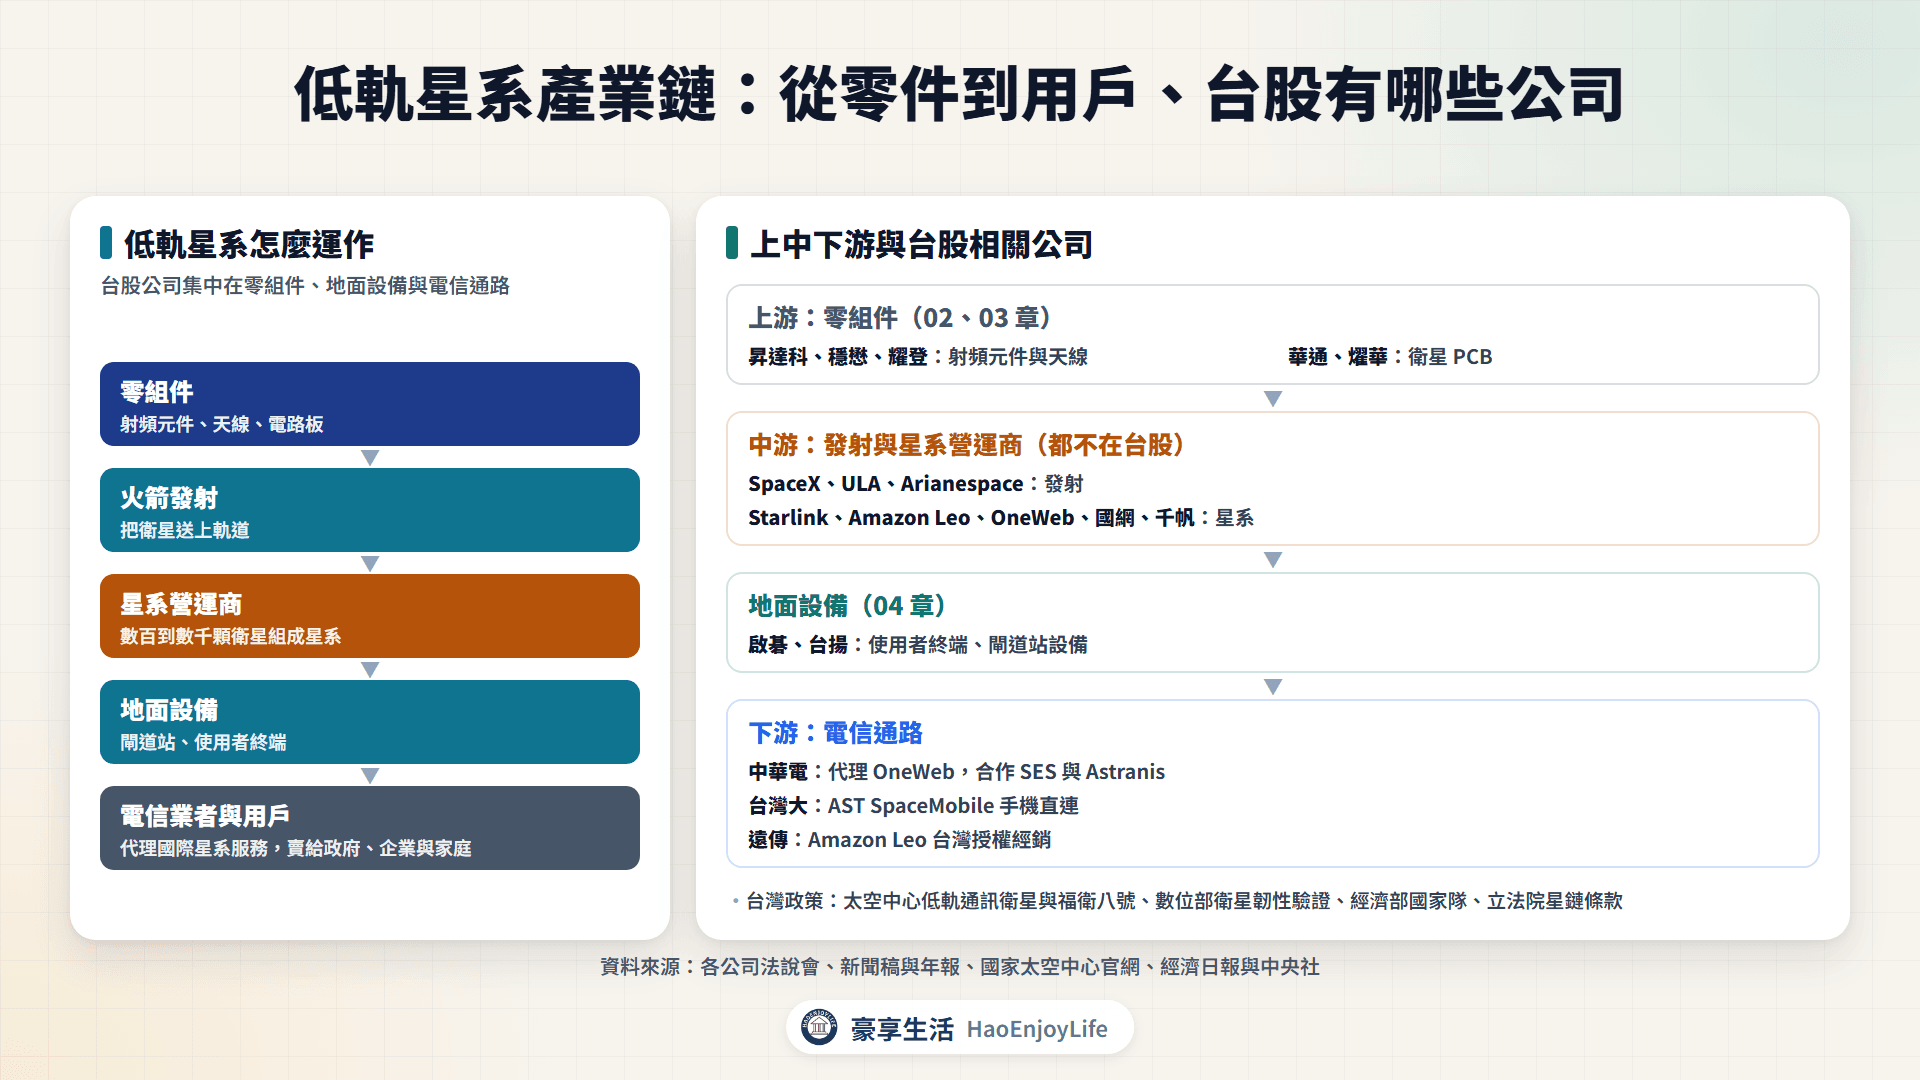Viewport: 1920px width, 1080px height.
Task: Select the 星系營運商 orange card
Action: (x=370, y=616)
